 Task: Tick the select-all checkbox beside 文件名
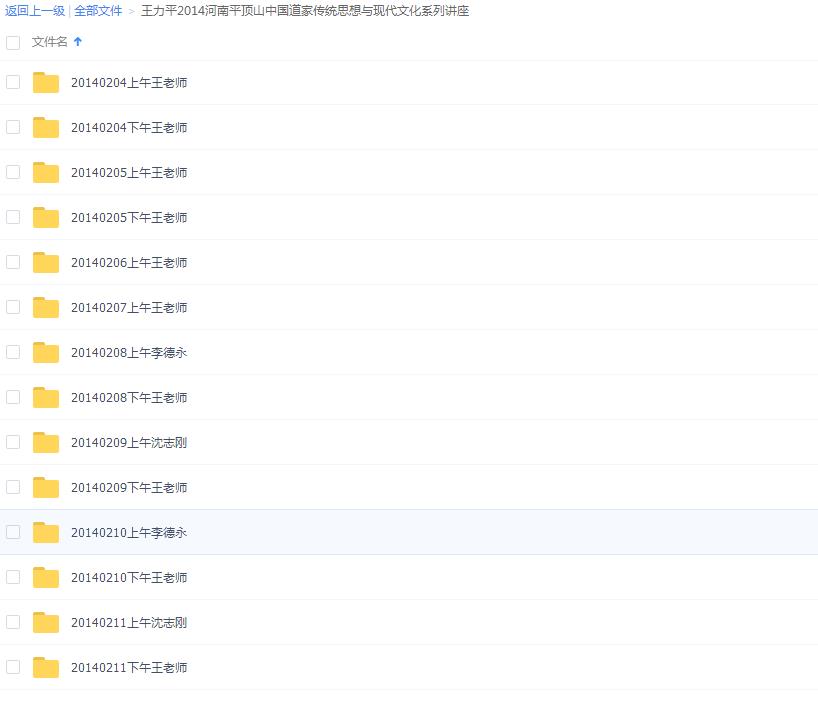pos(13,42)
